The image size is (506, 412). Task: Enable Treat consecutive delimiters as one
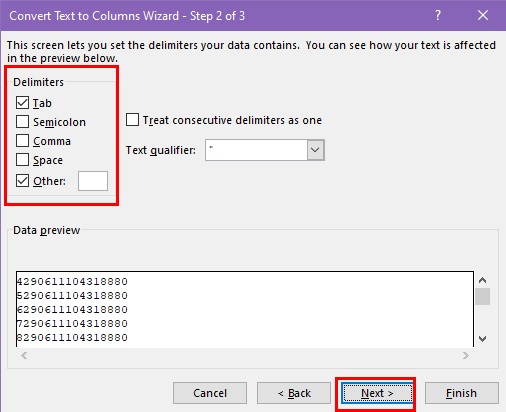point(132,120)
